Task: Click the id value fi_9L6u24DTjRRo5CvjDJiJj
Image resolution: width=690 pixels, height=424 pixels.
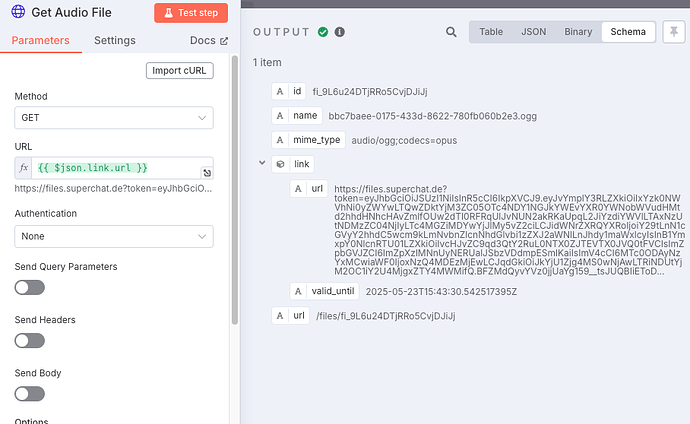Action: click(x=370, y=92)
